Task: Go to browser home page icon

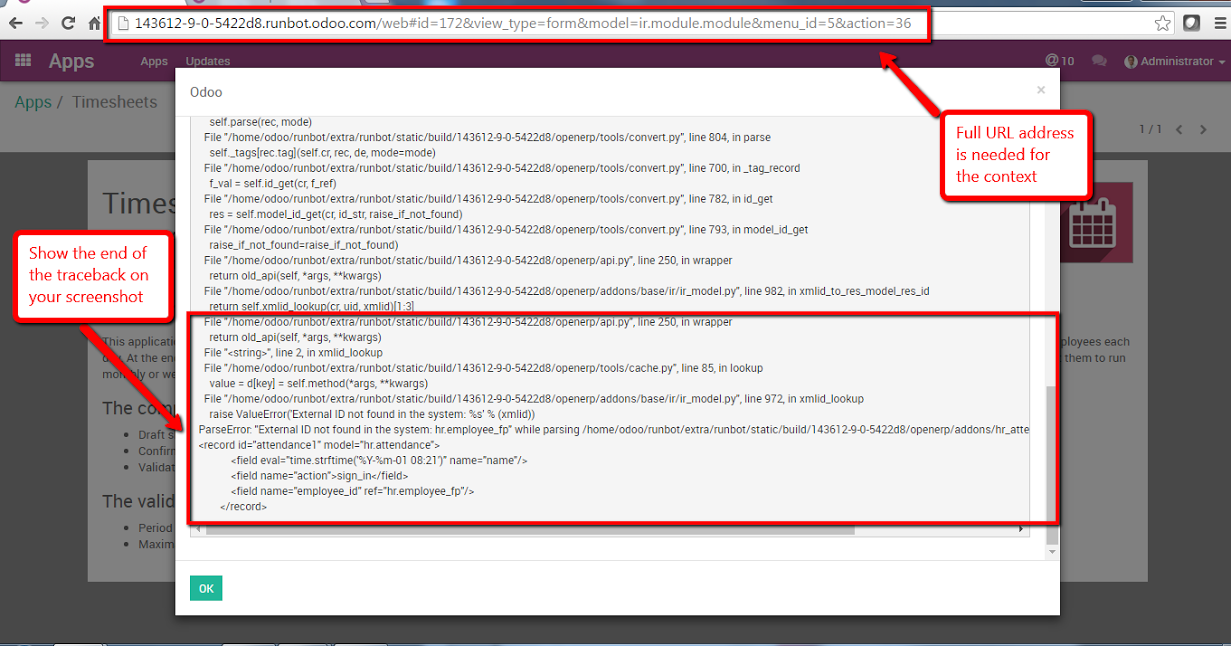Action: pos(94,22)
